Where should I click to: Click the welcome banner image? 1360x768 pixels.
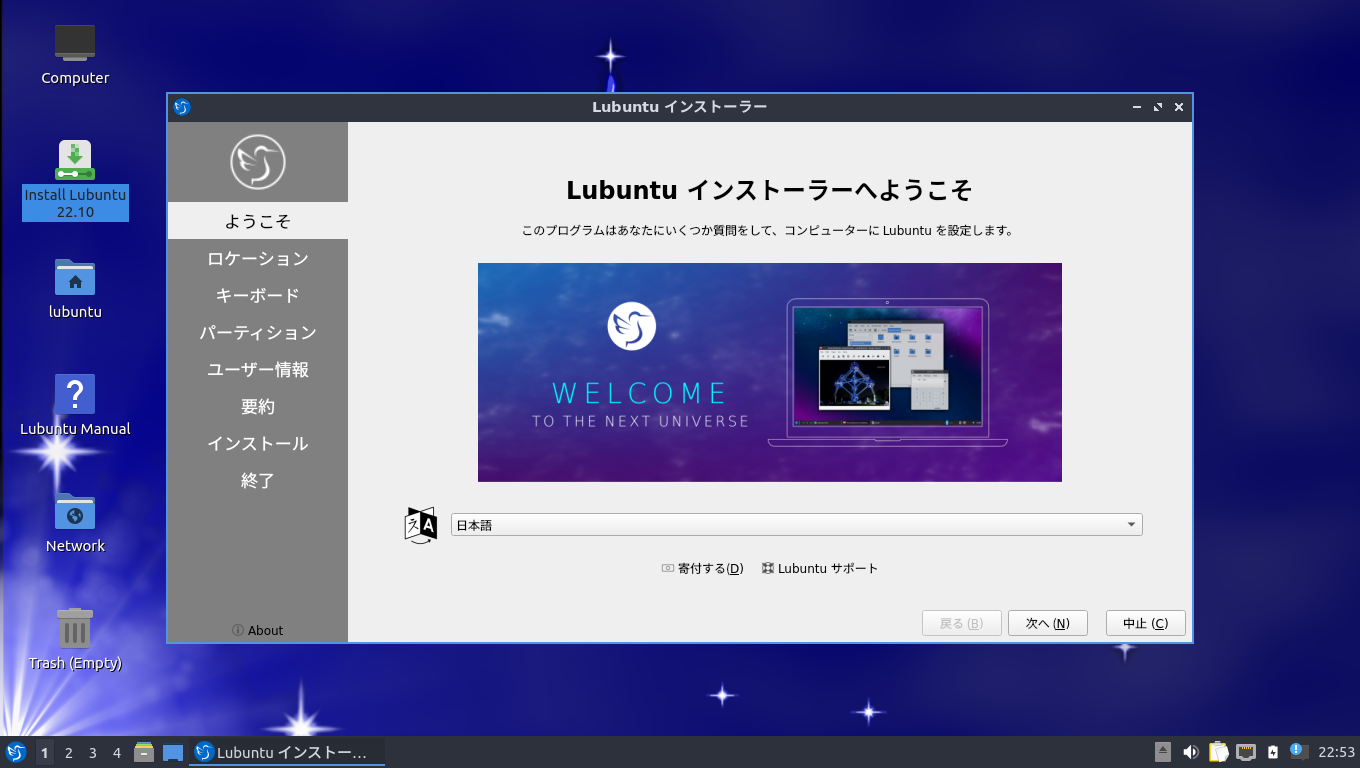[x=770, y=372]
